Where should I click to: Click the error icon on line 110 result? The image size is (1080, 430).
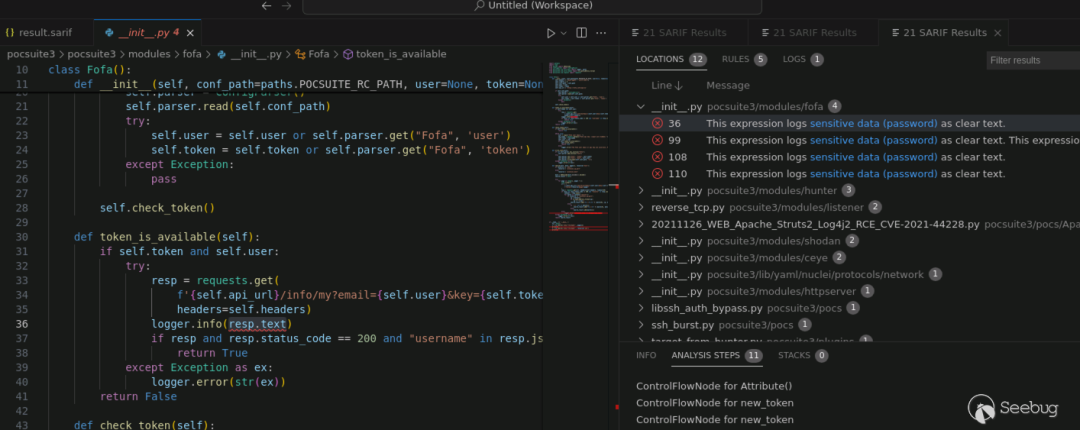click(657, 174)
